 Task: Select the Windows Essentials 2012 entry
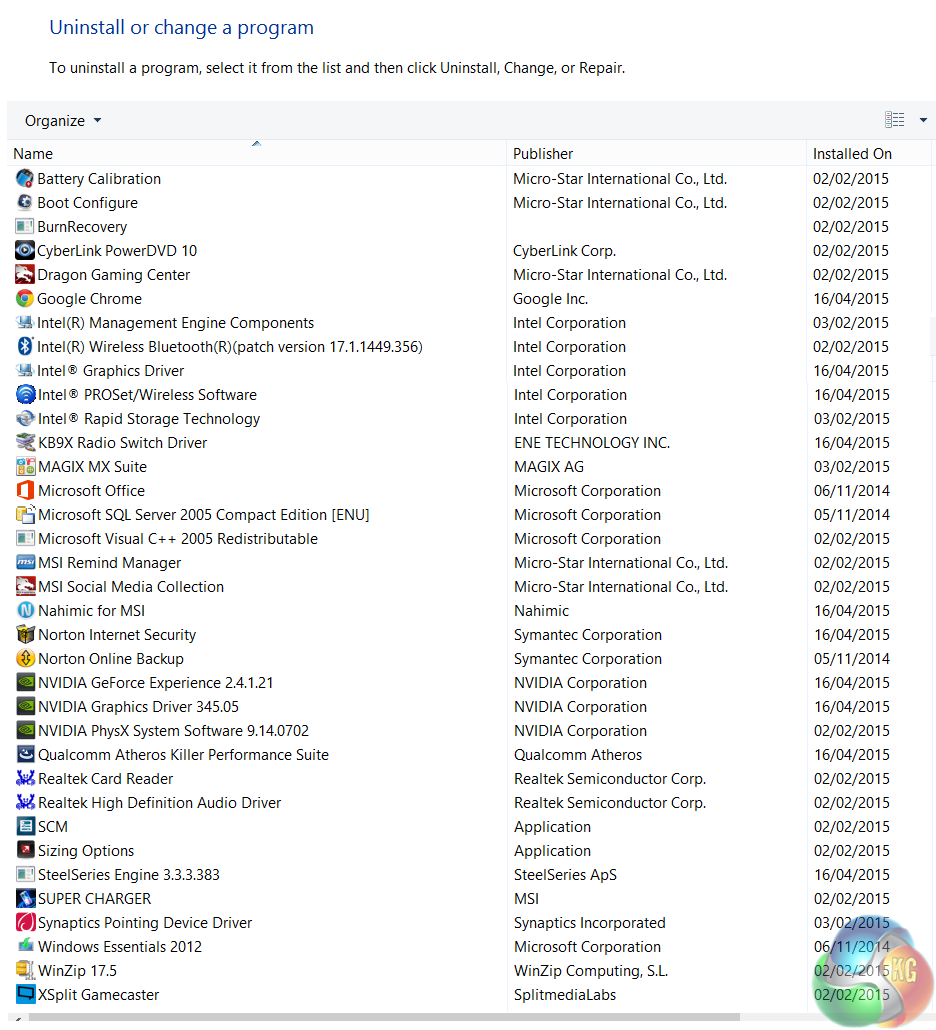point(120,947)
